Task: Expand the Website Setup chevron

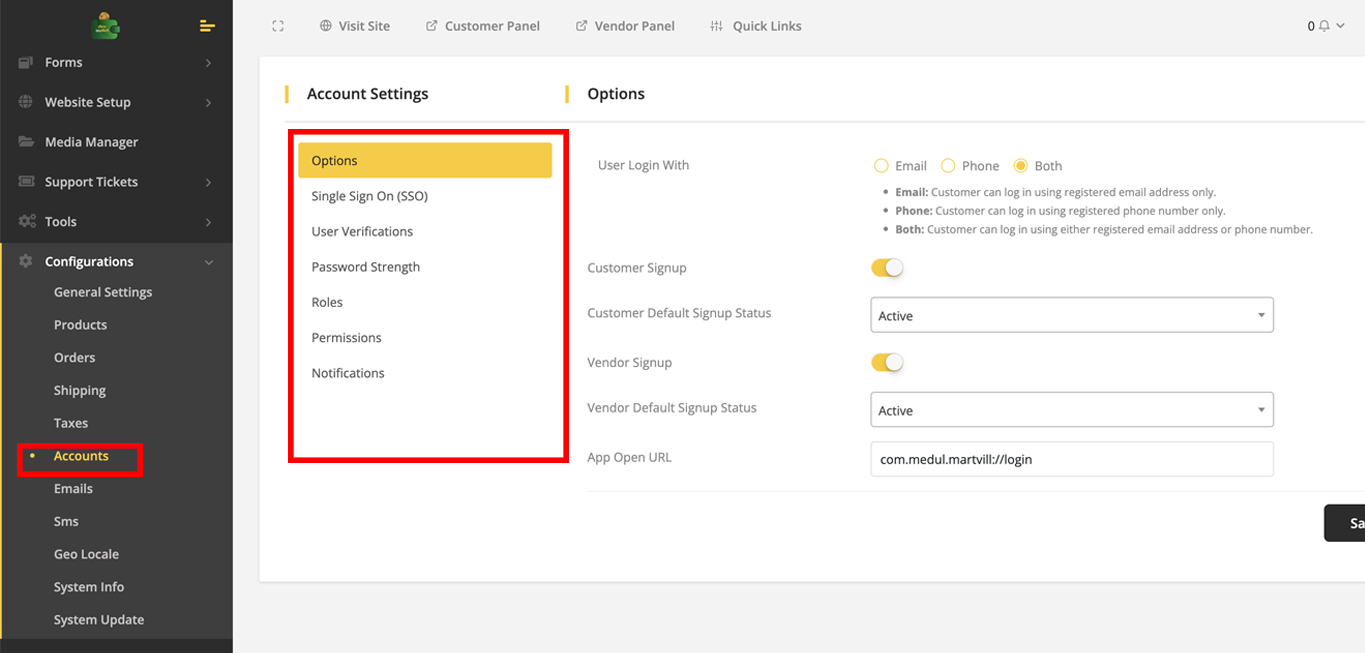Action: (x=208, y=103)
